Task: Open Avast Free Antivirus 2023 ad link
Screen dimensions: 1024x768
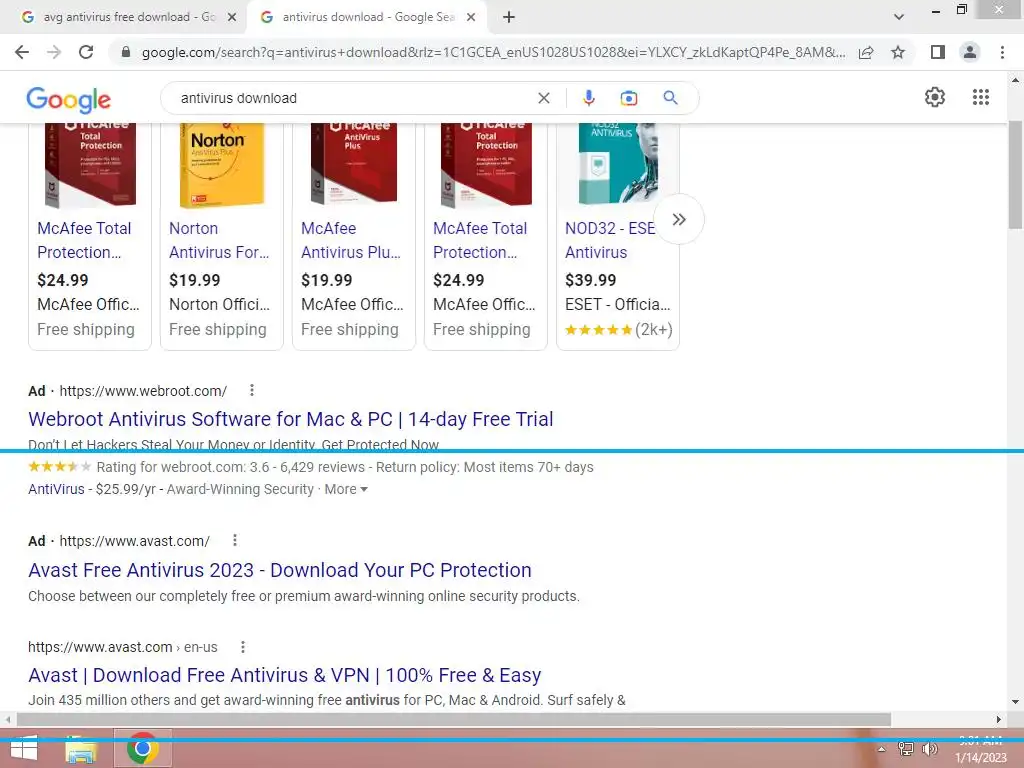Action: tap(280, 570)
